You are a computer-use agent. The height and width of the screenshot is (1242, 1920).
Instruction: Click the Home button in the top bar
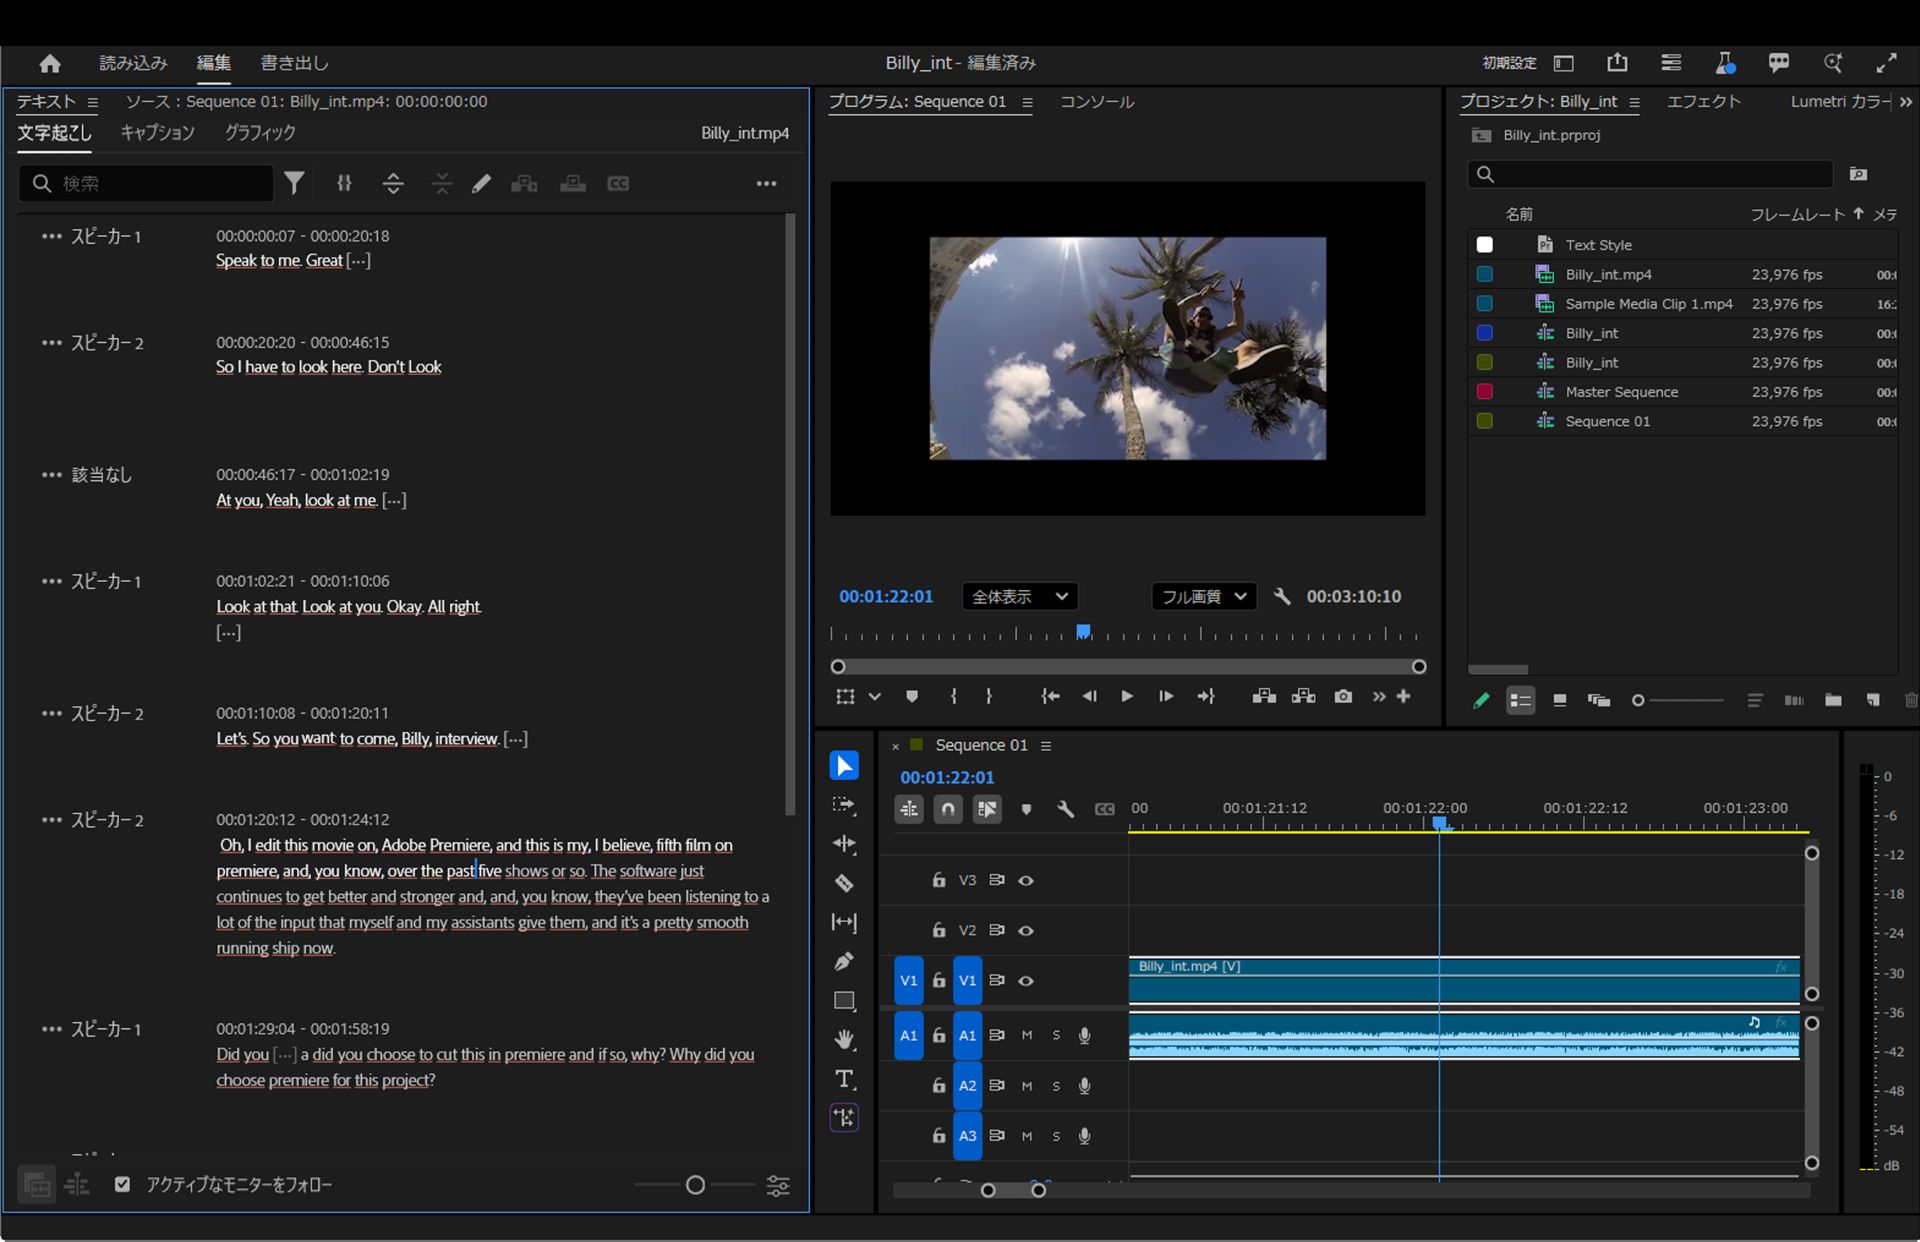[x=50, y=64]
